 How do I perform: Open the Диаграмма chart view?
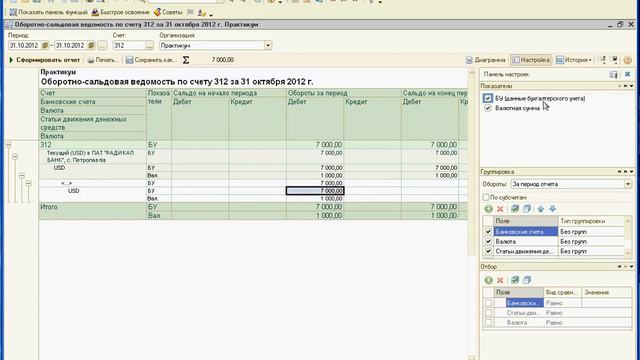pyautogui.click(x=486, y=60)
